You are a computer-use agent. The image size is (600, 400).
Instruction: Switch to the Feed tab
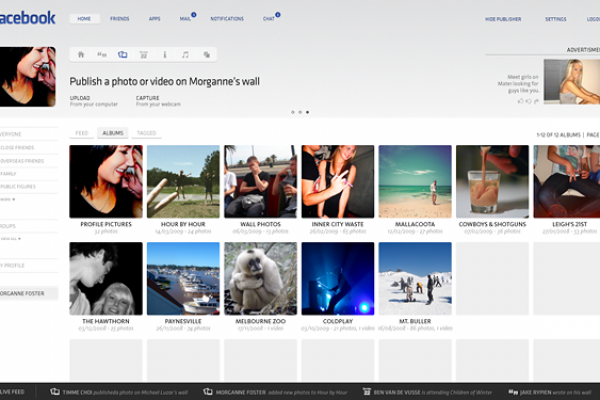[x=82, y=133]
